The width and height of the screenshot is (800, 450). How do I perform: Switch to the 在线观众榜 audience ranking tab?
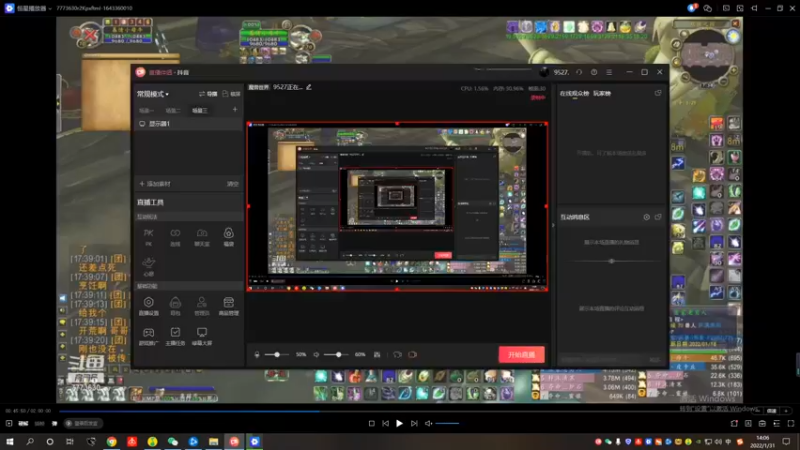click(574, 93)
